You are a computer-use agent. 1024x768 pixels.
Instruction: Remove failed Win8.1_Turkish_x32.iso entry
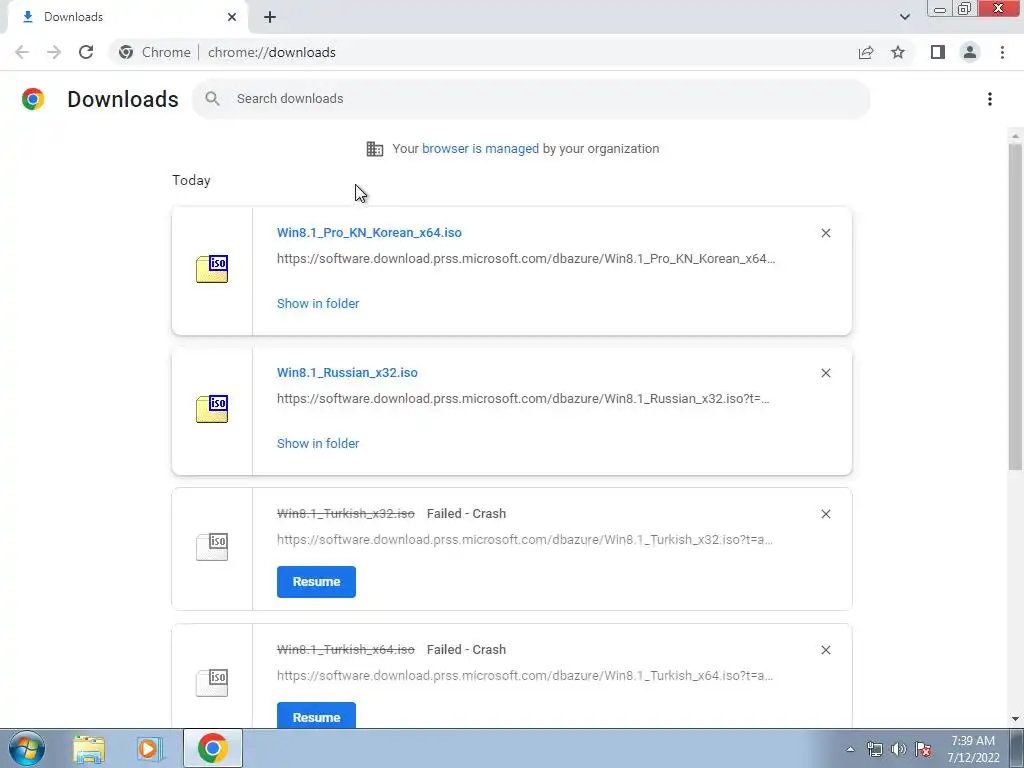coord(825,514)
